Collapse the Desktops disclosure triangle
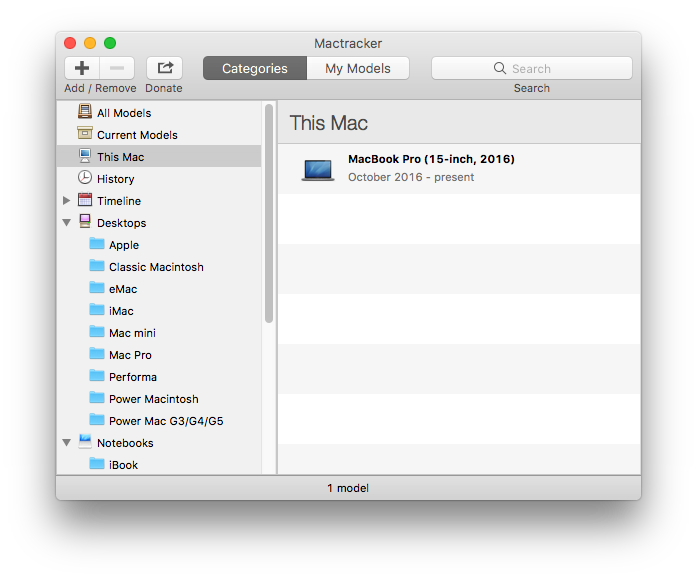The width and height of the screenshot is (697, 580). [66, 223]
